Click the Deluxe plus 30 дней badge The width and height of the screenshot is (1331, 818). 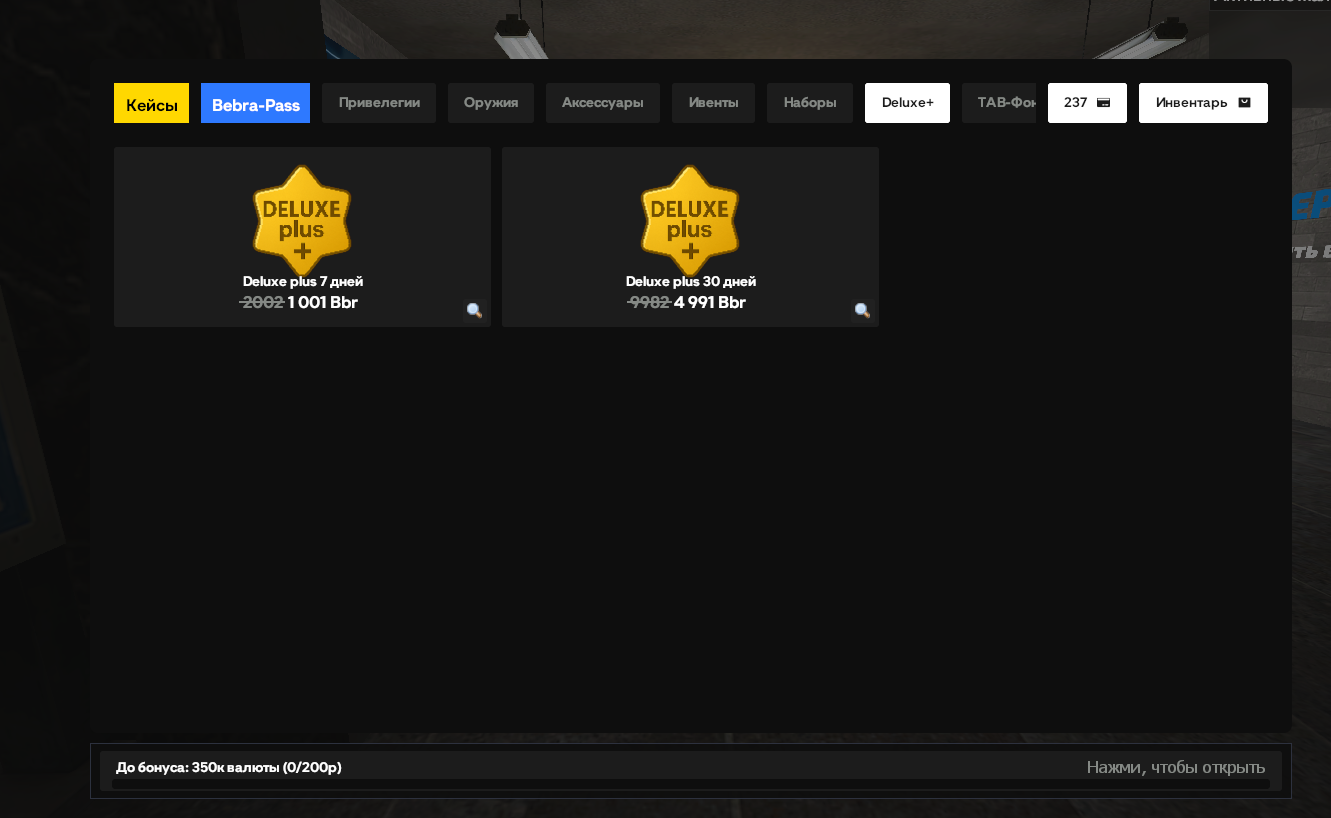690,220
